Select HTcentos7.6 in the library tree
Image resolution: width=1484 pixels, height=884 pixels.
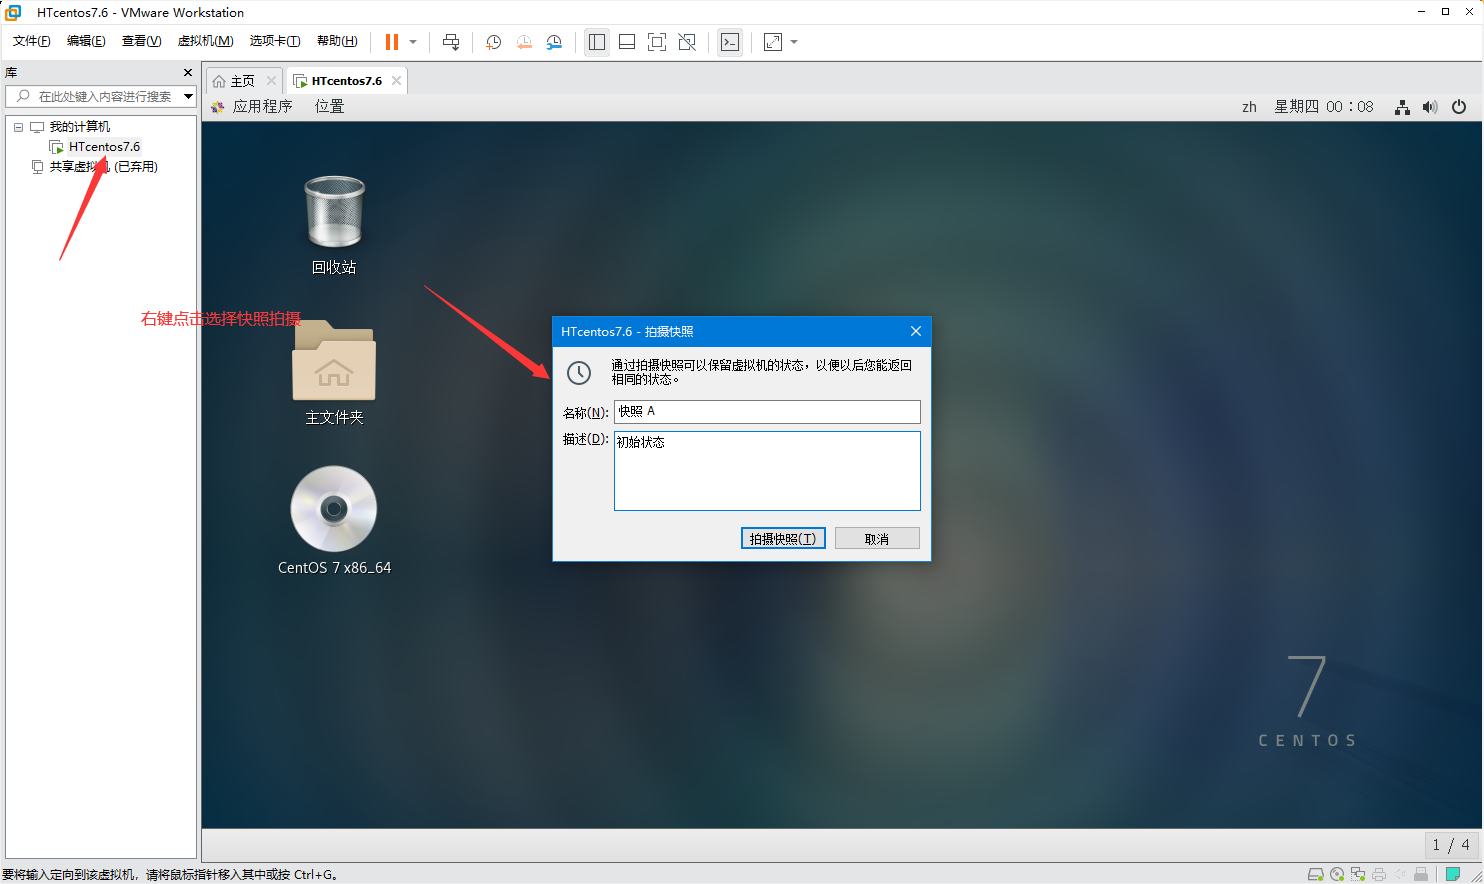click(x=104, y=147)
